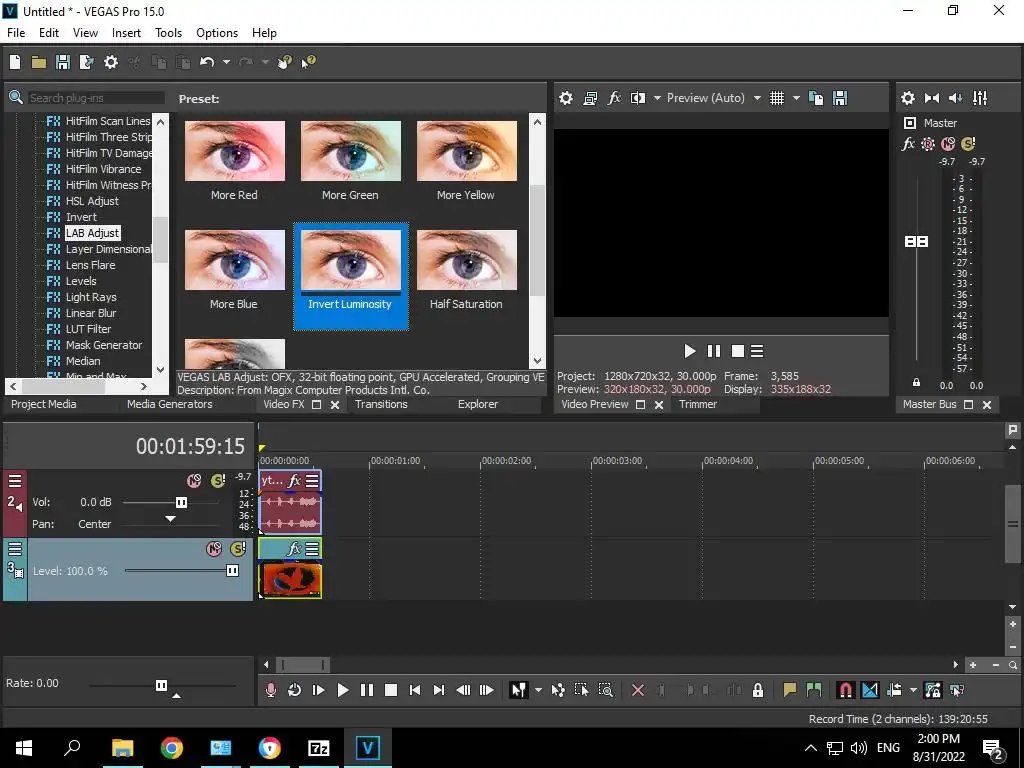
Task: Solo audio track 2
Action: 218,481
